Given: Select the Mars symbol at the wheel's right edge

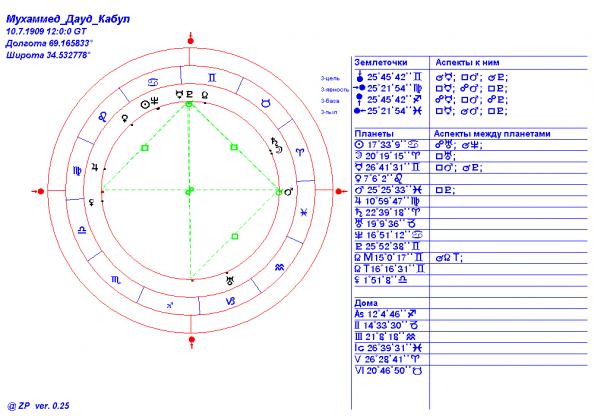Looking at the screenshot, I should pos(289,192).
